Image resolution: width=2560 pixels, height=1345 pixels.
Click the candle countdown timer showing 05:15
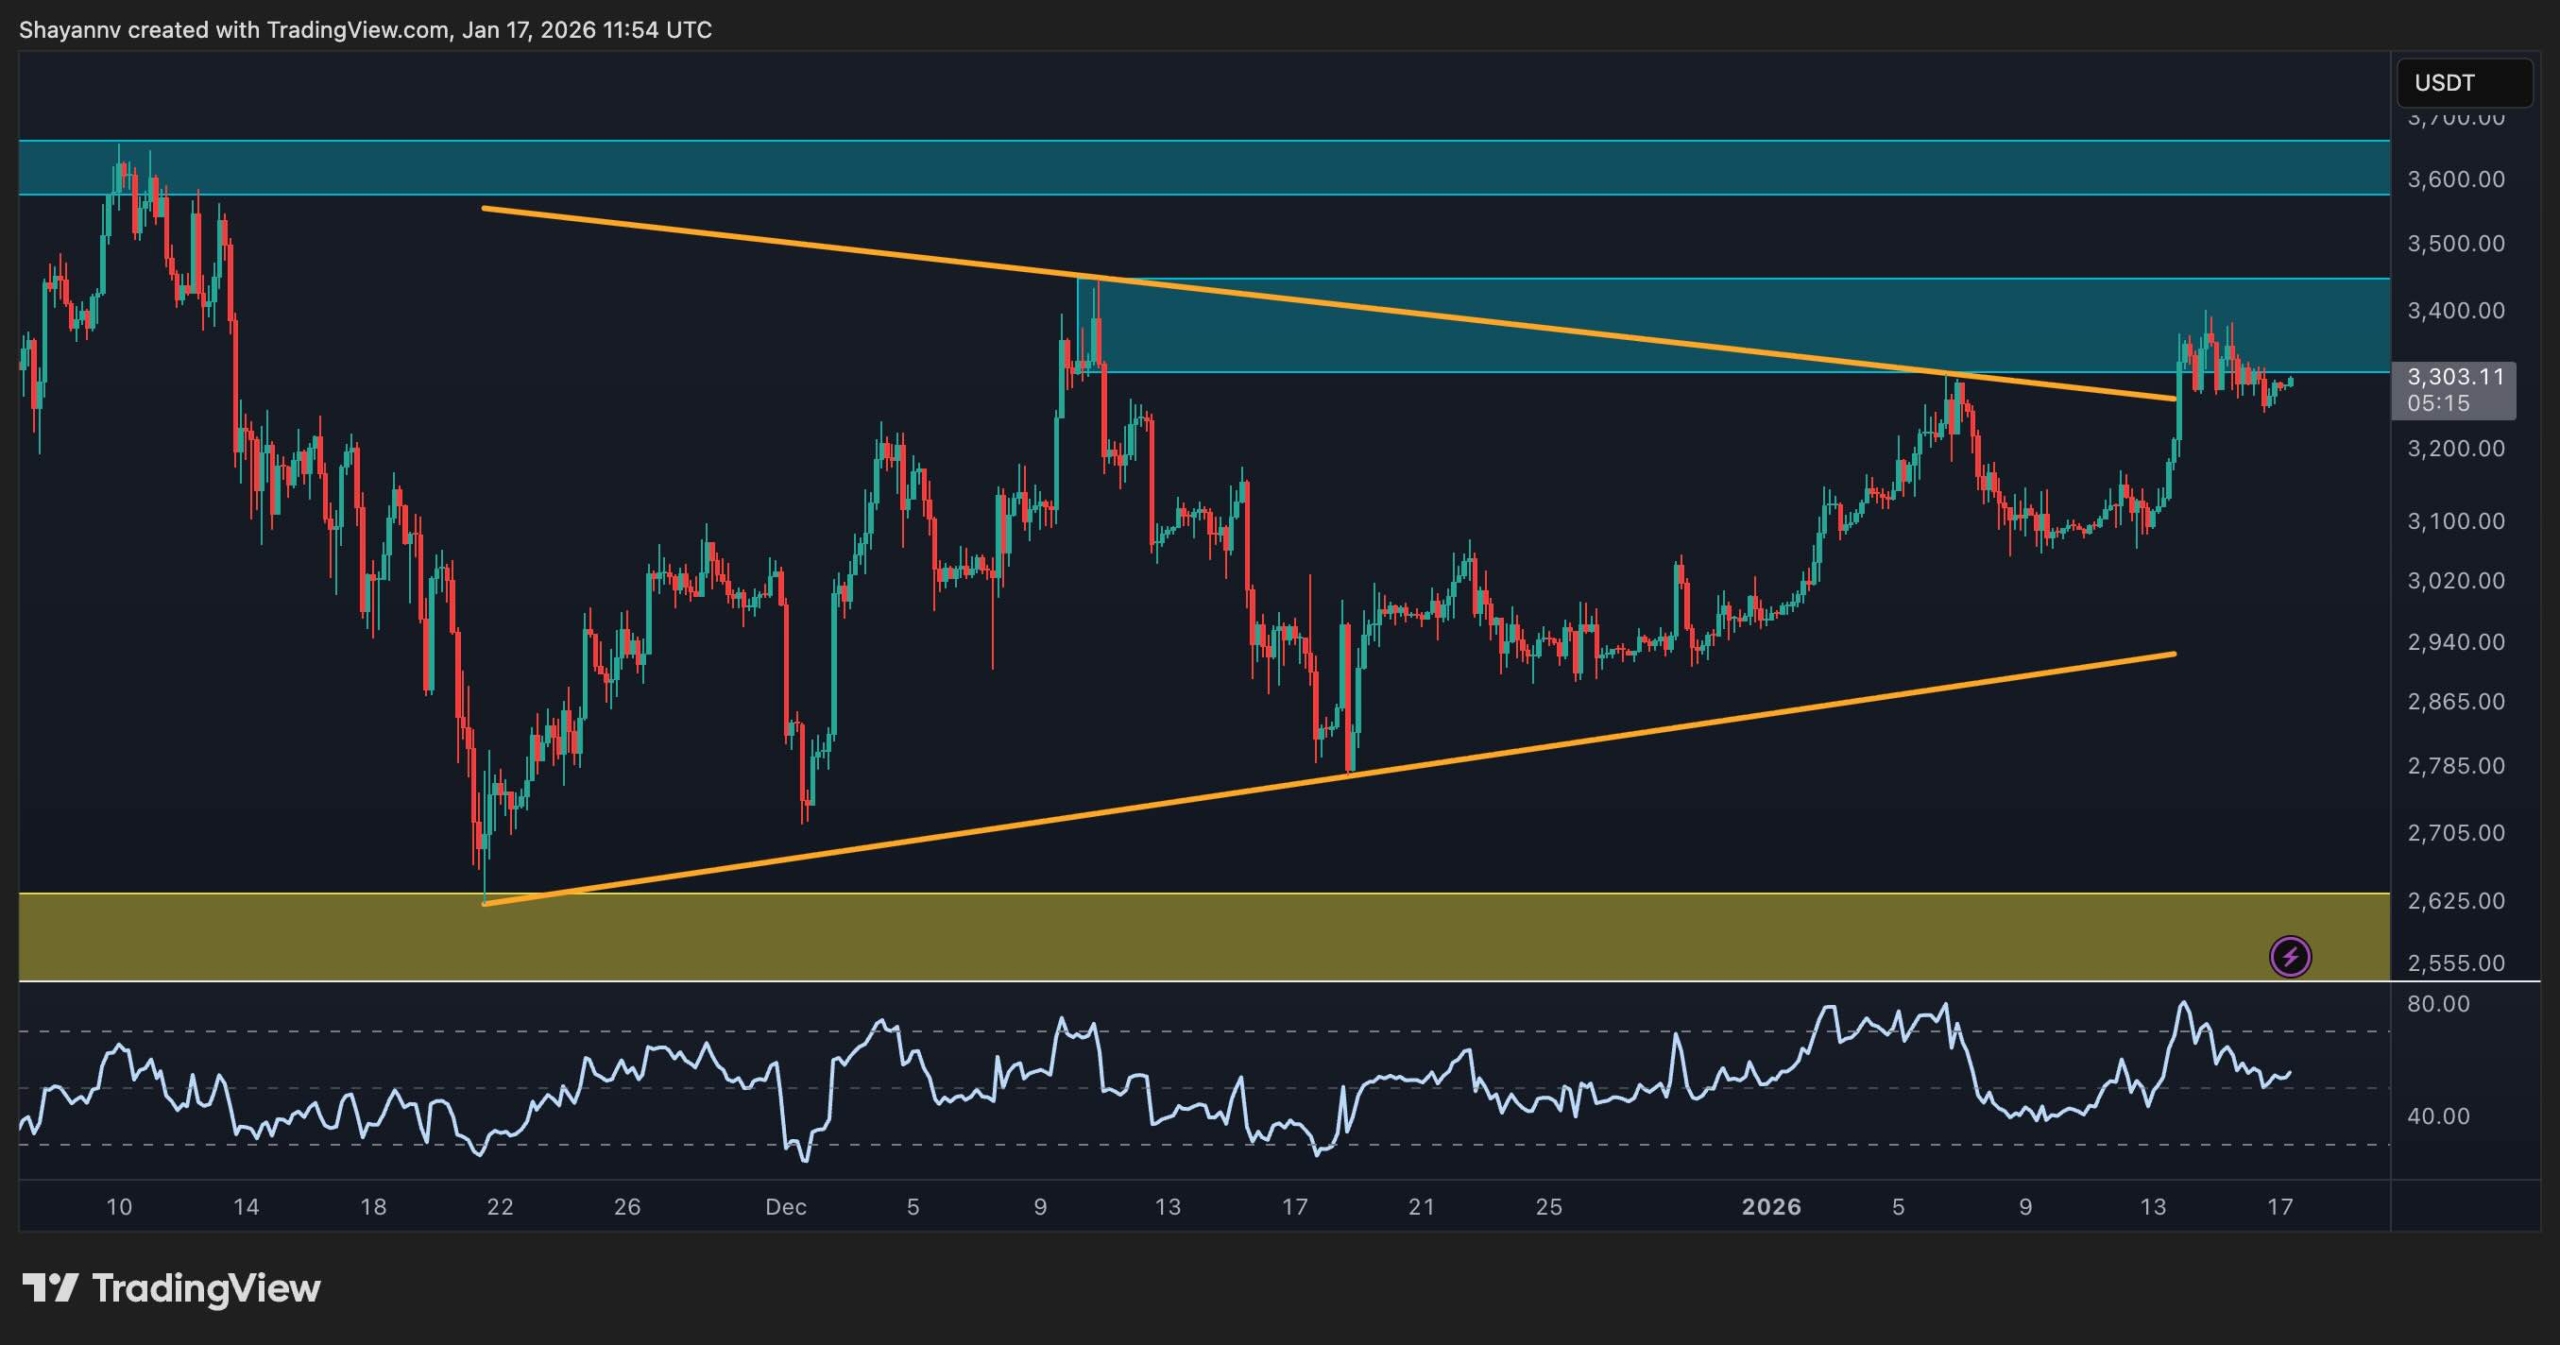(2452, 404)
